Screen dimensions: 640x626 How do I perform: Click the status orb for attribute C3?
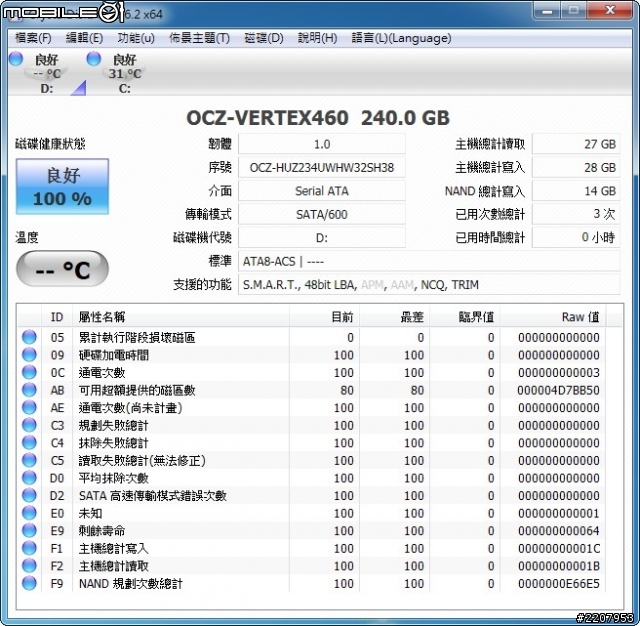(x=29, y=425)
